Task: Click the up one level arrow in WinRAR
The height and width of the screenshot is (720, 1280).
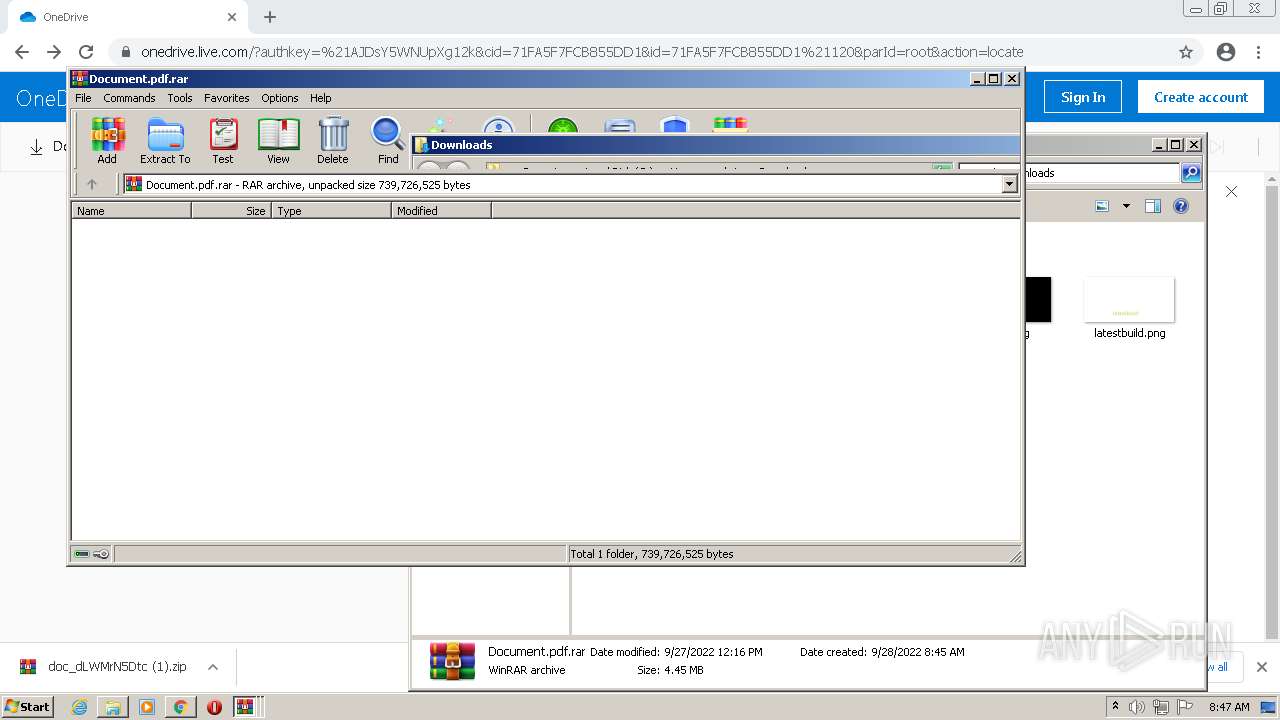Action: coord(92,184)
